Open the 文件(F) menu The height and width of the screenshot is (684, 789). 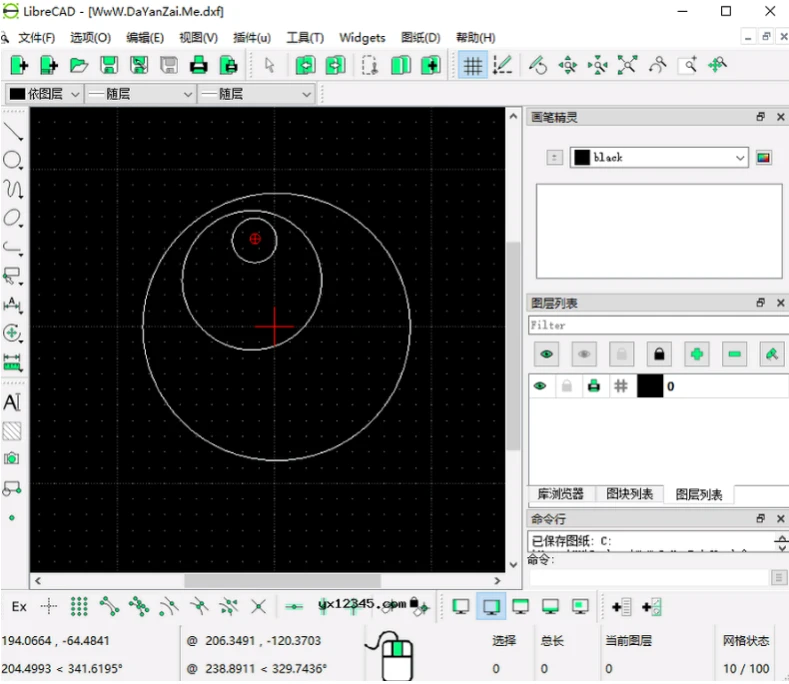point(36,38)
